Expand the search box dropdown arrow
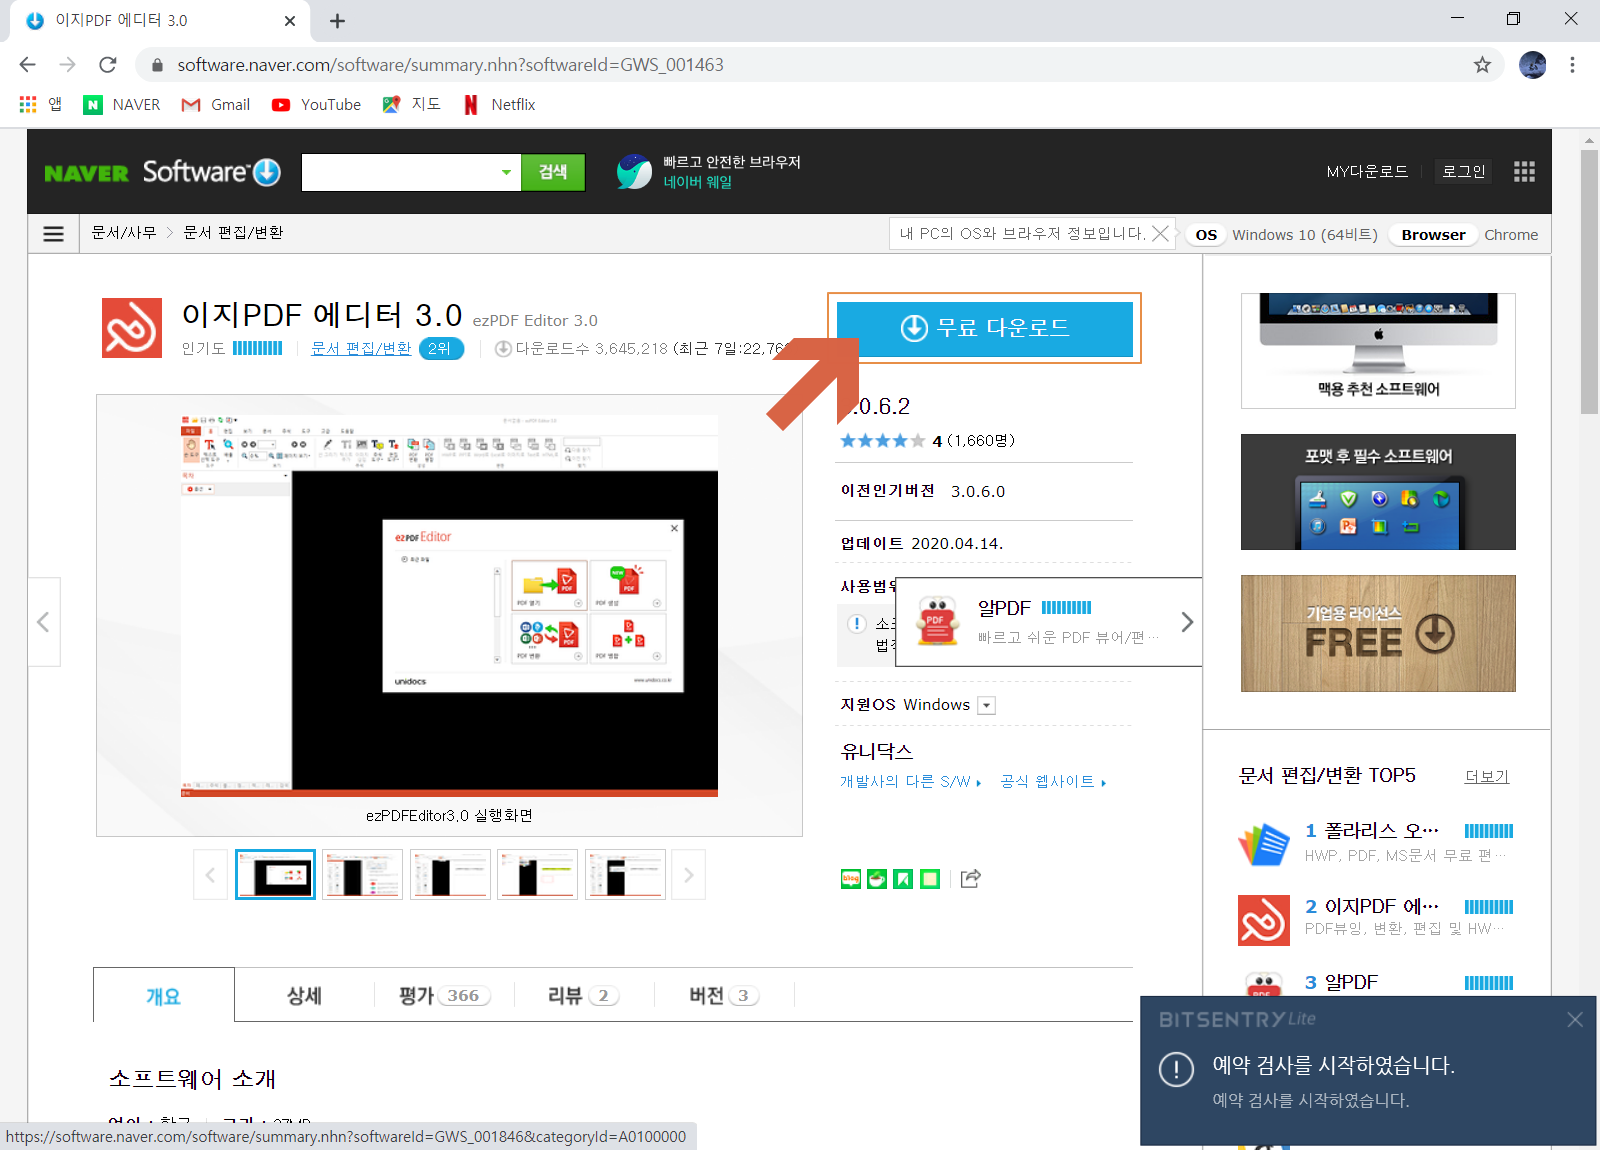 506,172
